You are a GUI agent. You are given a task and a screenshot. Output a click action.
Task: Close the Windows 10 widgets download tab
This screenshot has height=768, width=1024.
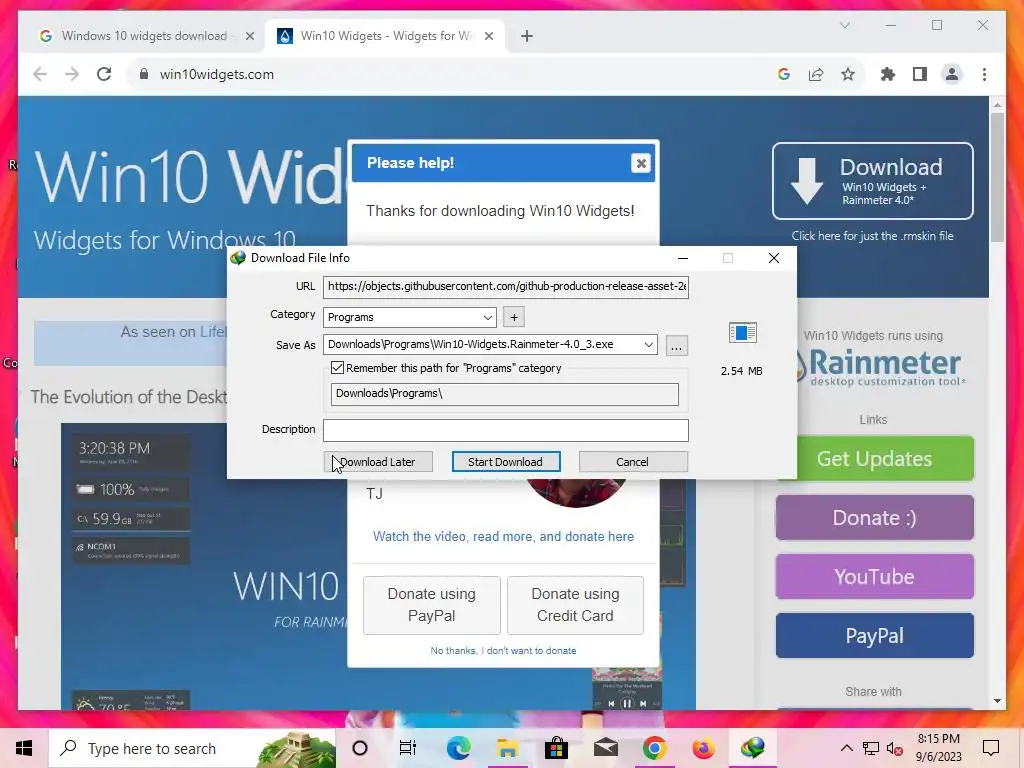click(x=249, y=36)
